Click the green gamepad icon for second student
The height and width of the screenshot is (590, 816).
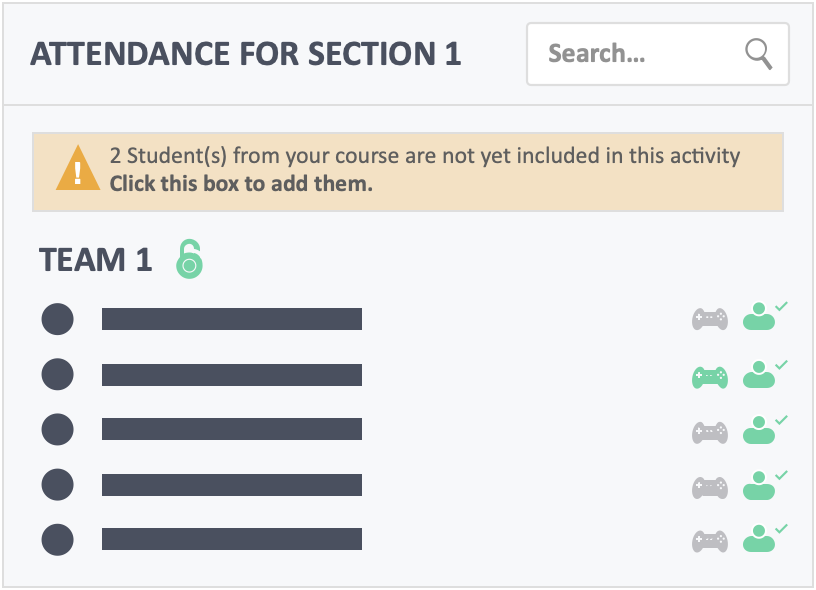tap(710, 377)
